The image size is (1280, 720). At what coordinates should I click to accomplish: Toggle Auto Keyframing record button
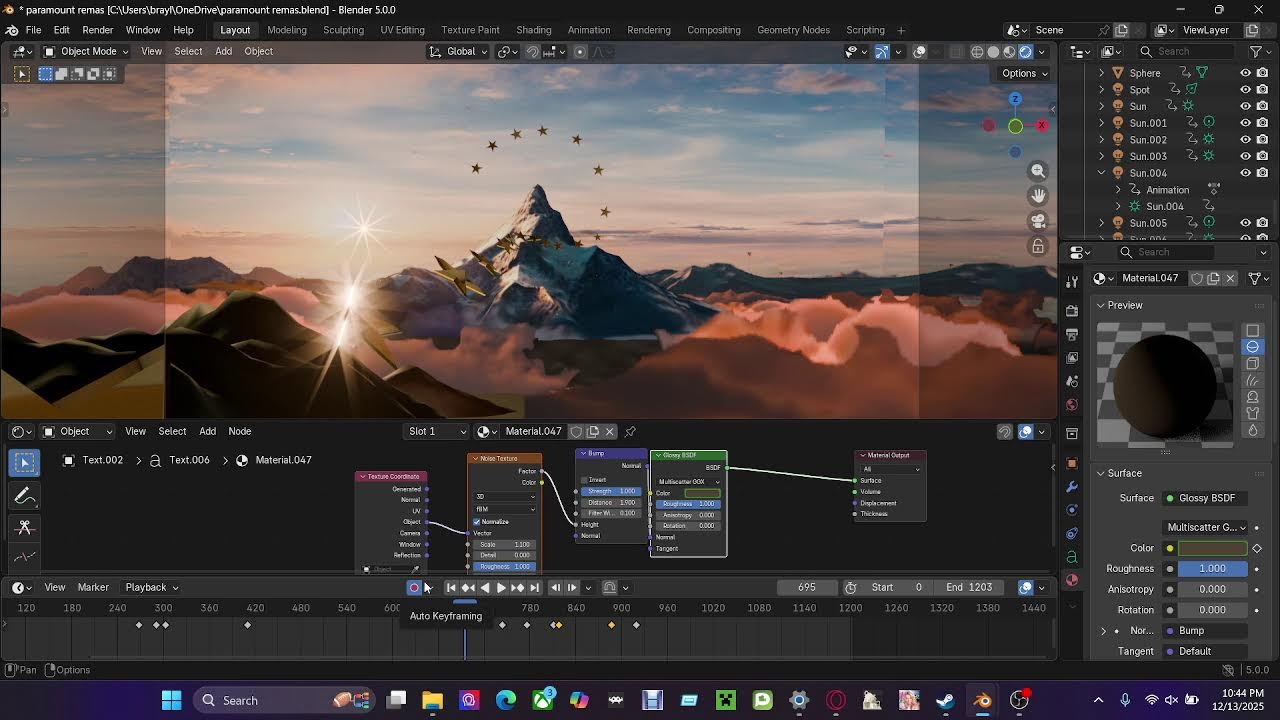[414, 588]
